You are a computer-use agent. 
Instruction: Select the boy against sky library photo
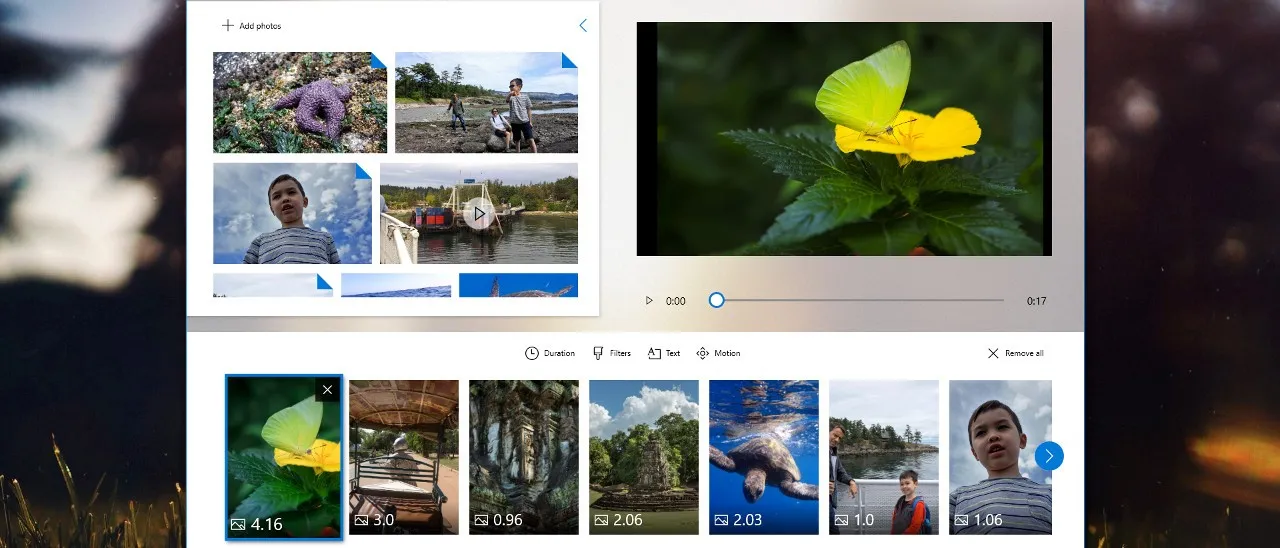coord(292,213)
